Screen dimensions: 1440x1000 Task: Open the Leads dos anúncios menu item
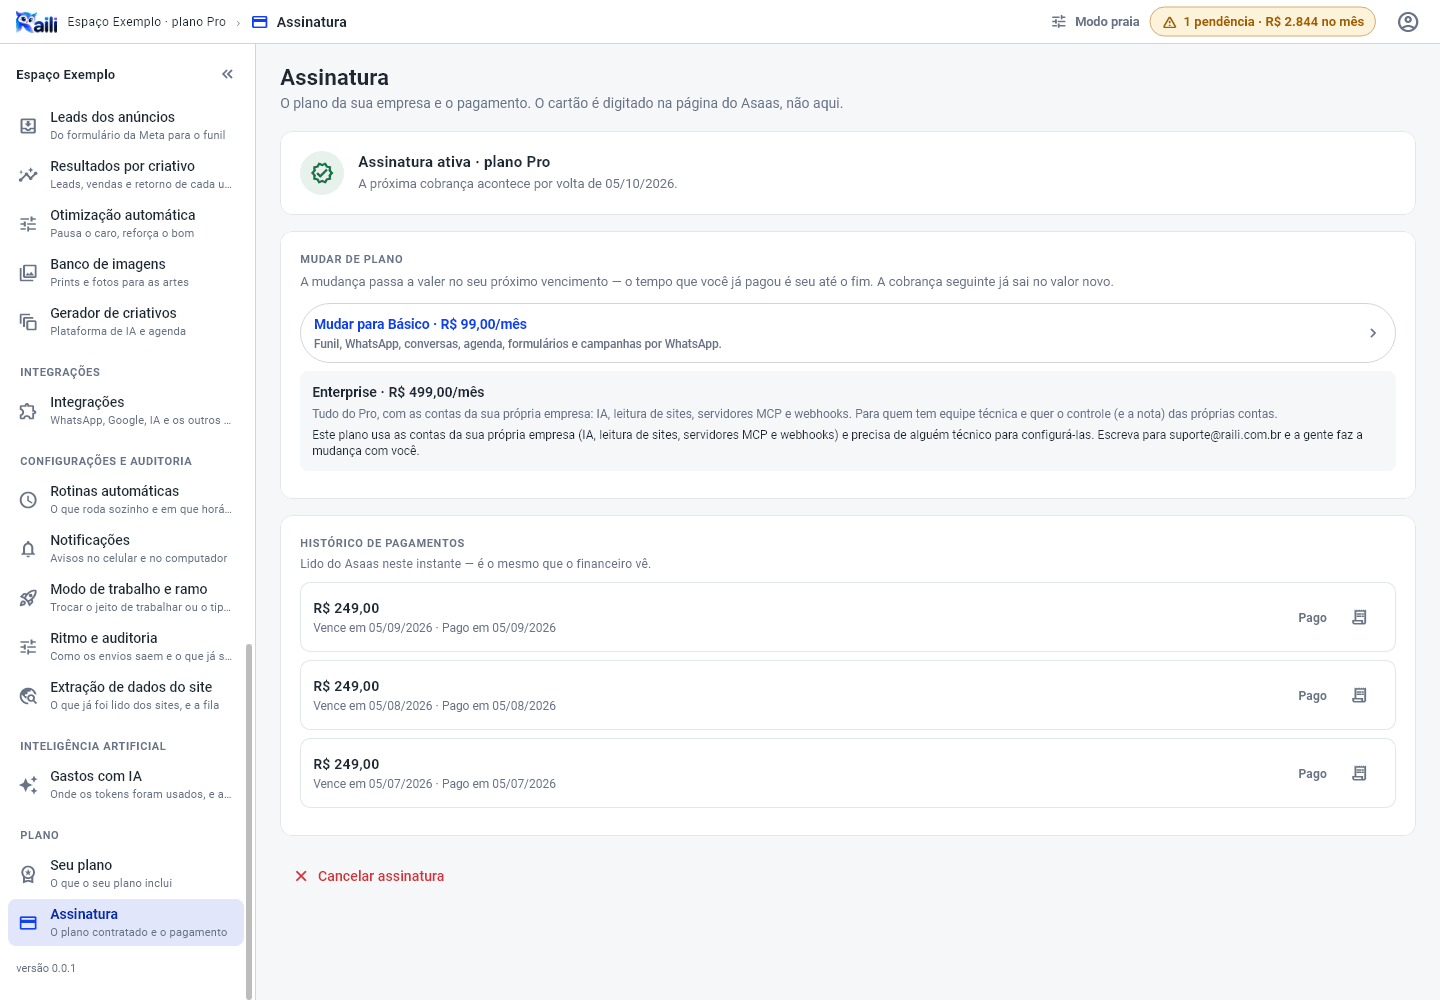(126, 126)
